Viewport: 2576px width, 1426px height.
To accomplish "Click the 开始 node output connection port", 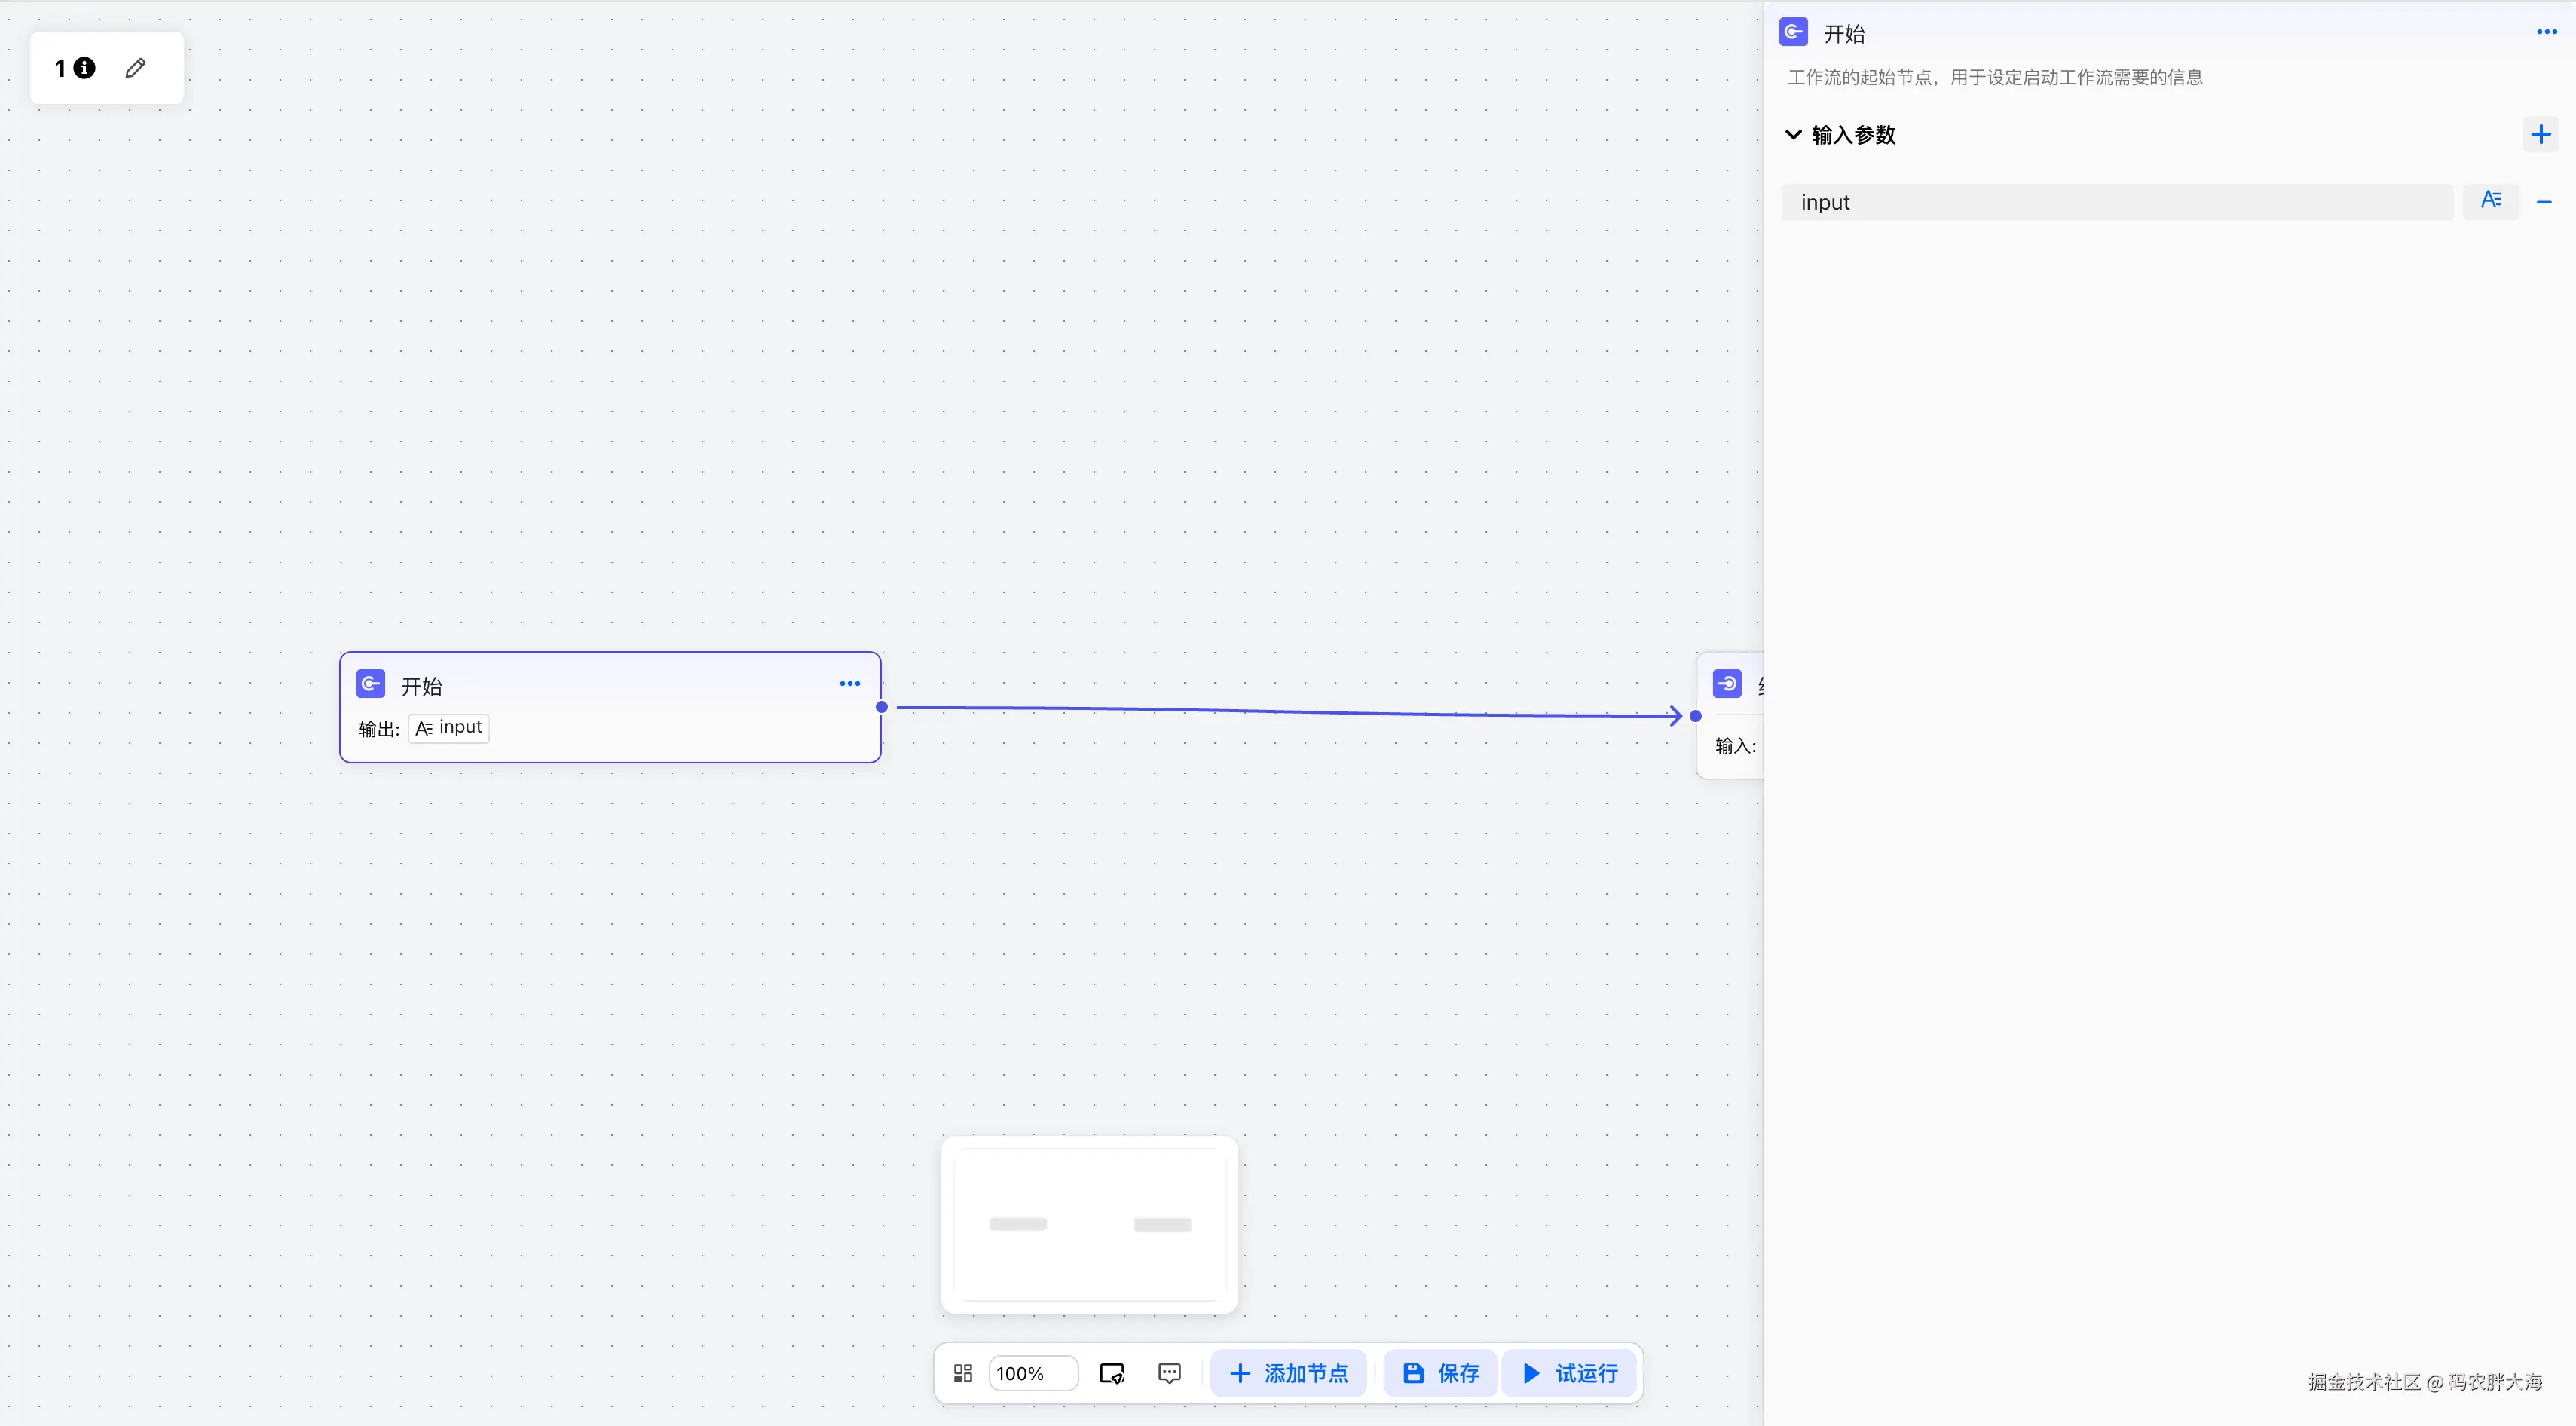I will pos(882,707).
